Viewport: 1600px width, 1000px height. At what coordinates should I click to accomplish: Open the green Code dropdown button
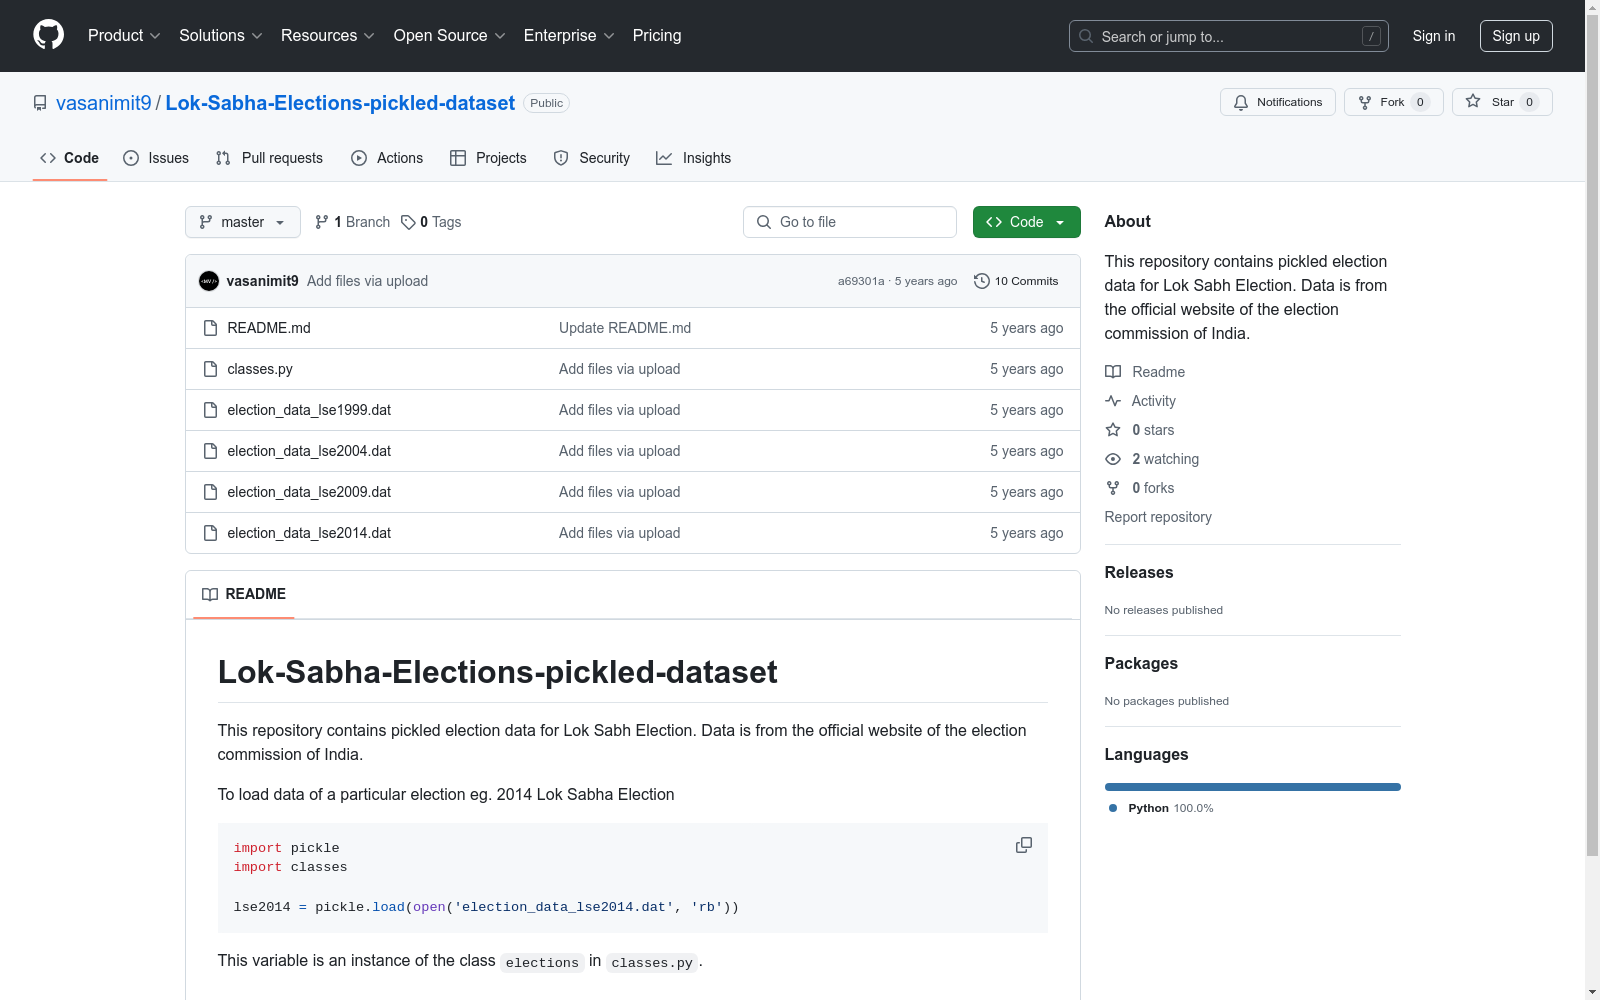point(1027,222)
